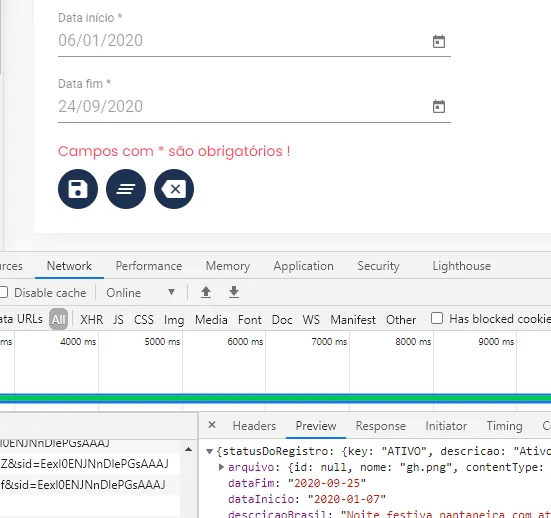The image size is (551, 518).
Task: Click the Data fim date field
Action: 254,106
